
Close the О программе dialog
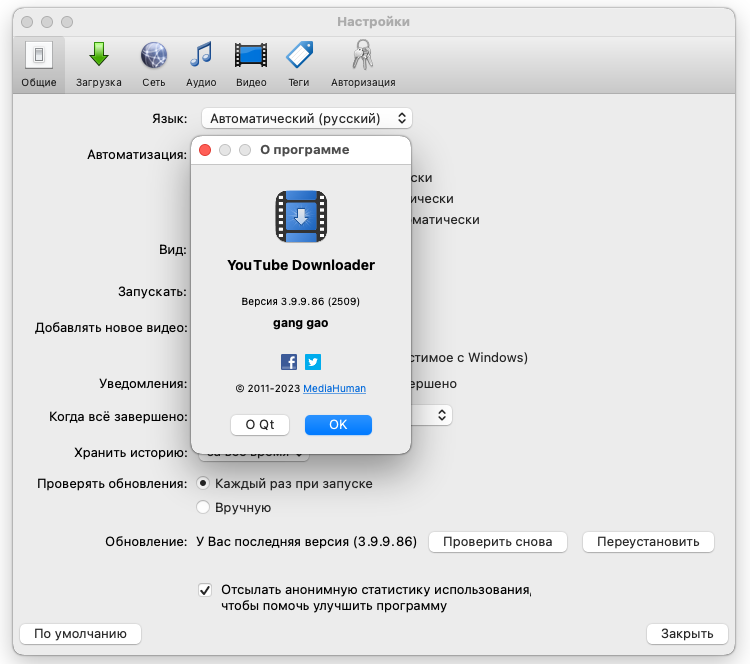click(x=205, y=150)
